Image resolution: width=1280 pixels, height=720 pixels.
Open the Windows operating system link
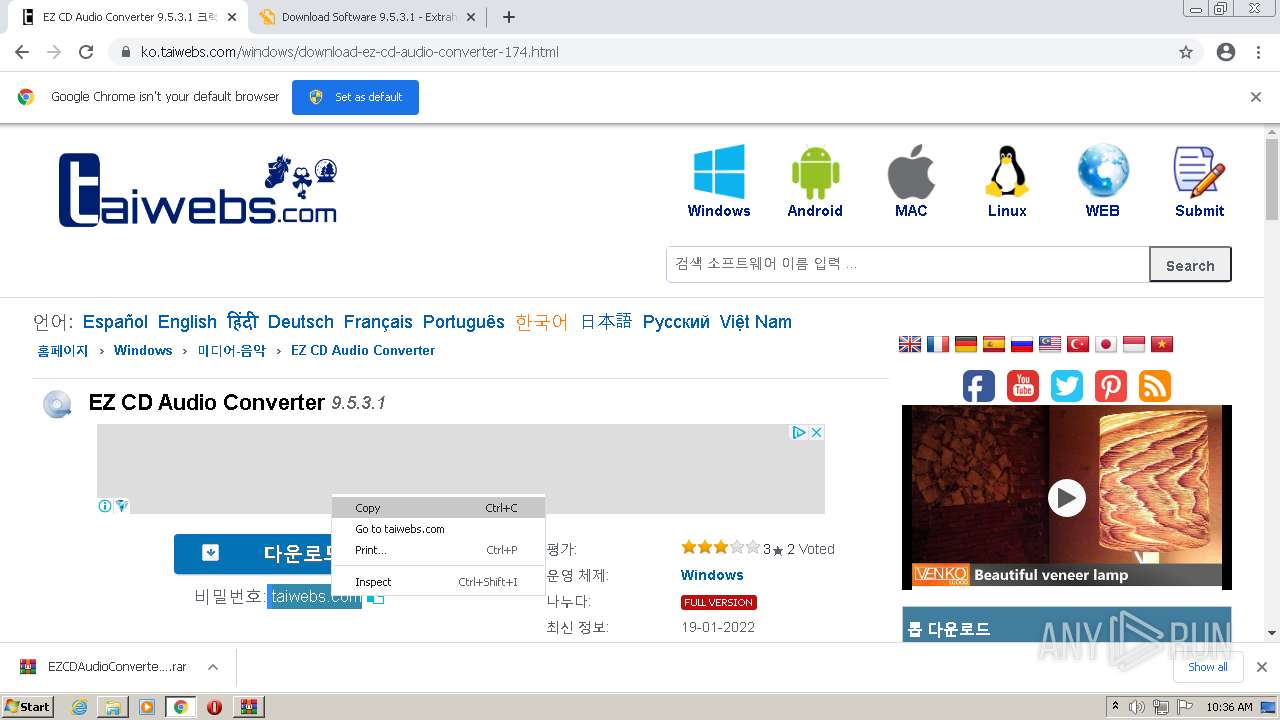pos(712,575)
